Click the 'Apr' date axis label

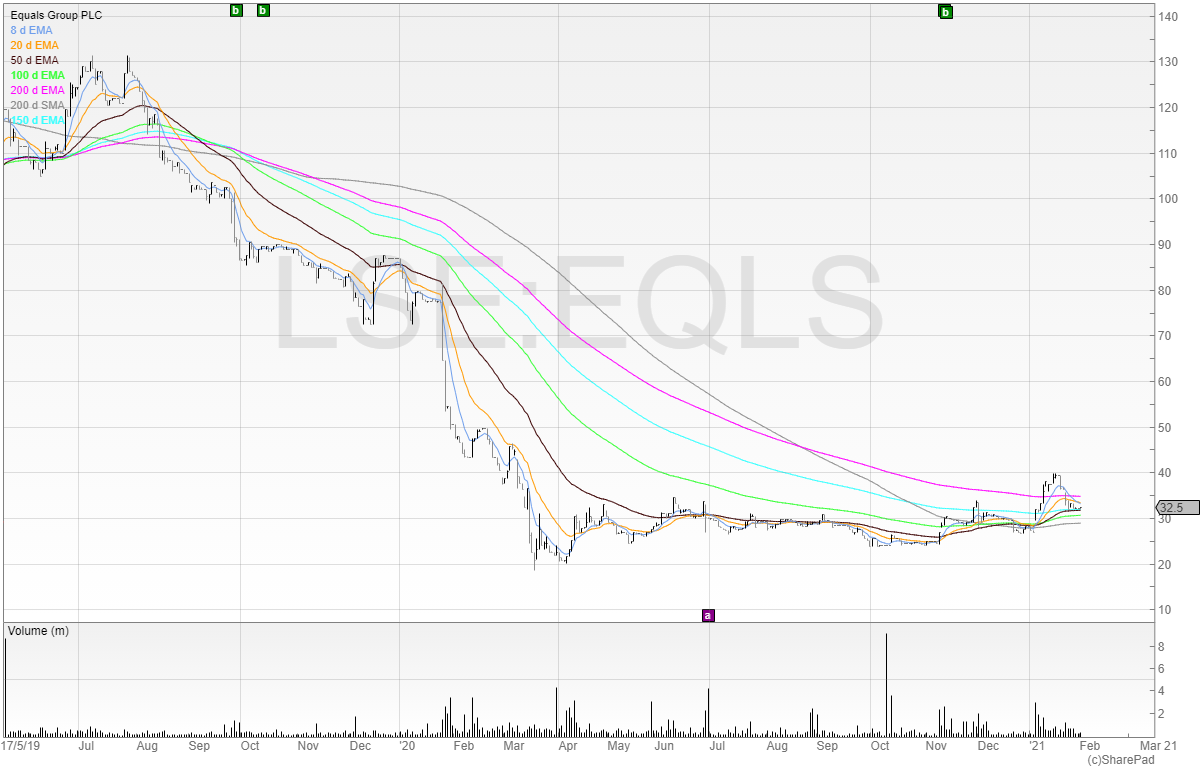pos(568,746)
